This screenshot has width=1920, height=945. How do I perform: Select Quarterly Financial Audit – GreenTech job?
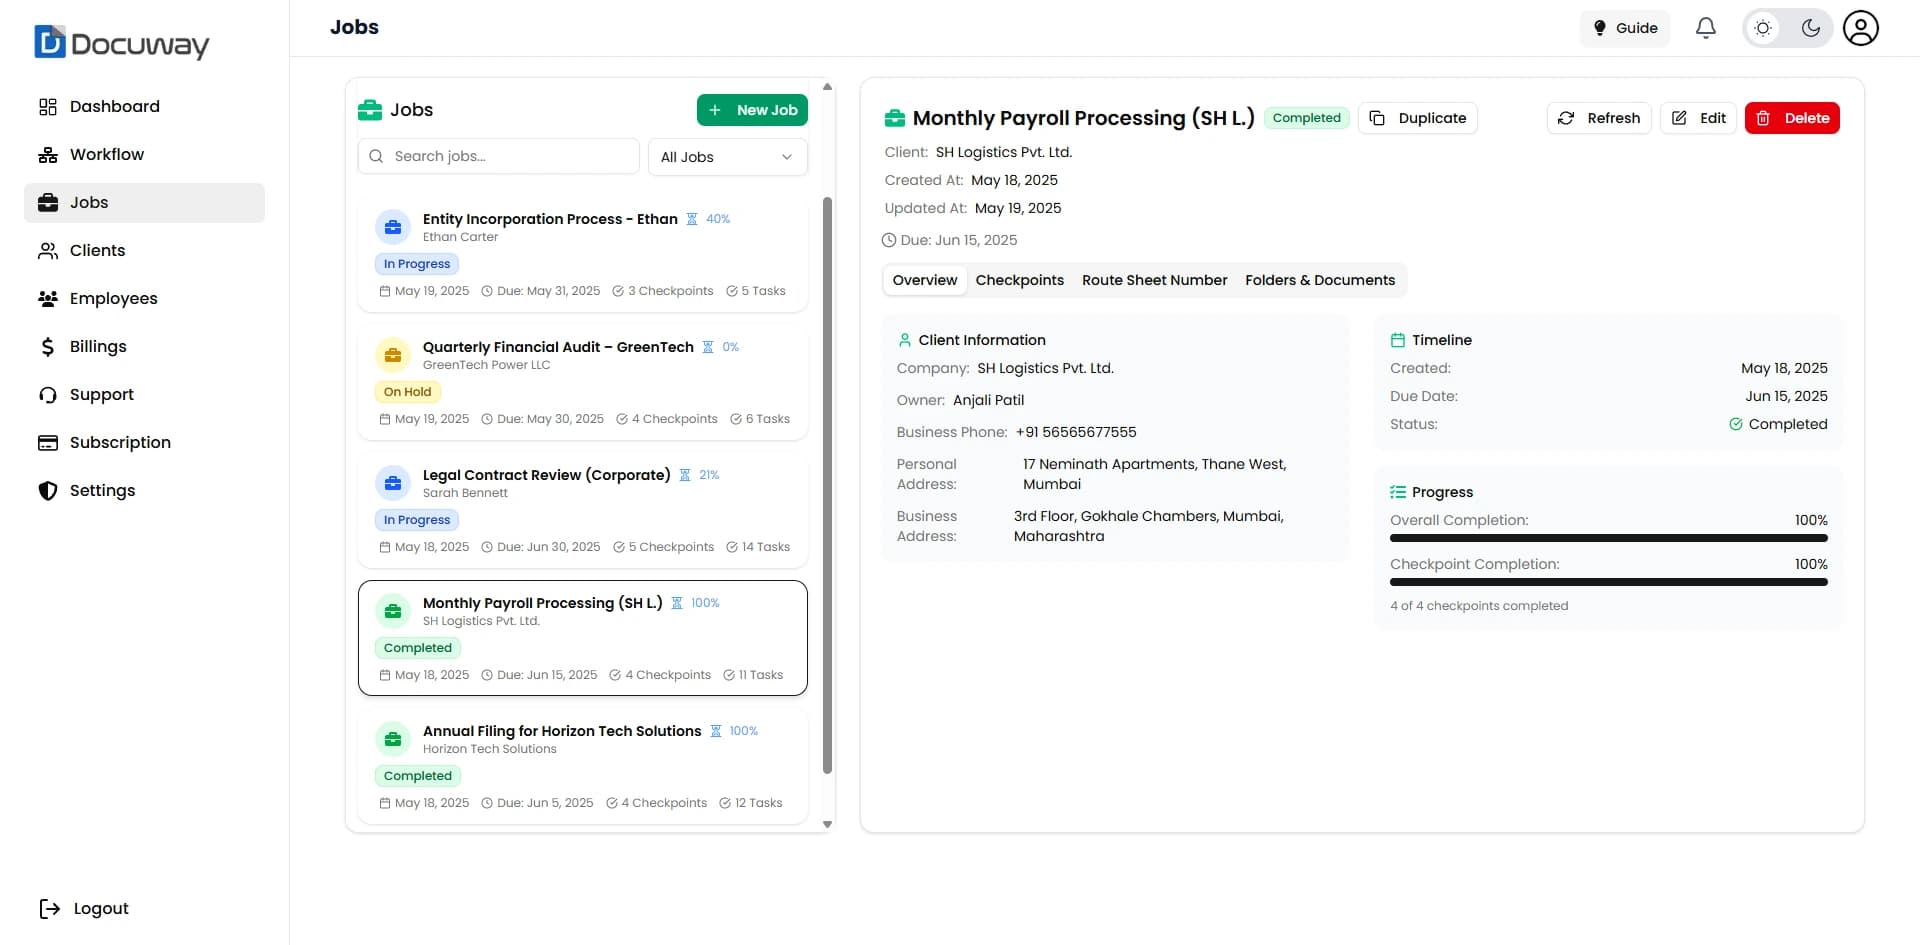582,382
